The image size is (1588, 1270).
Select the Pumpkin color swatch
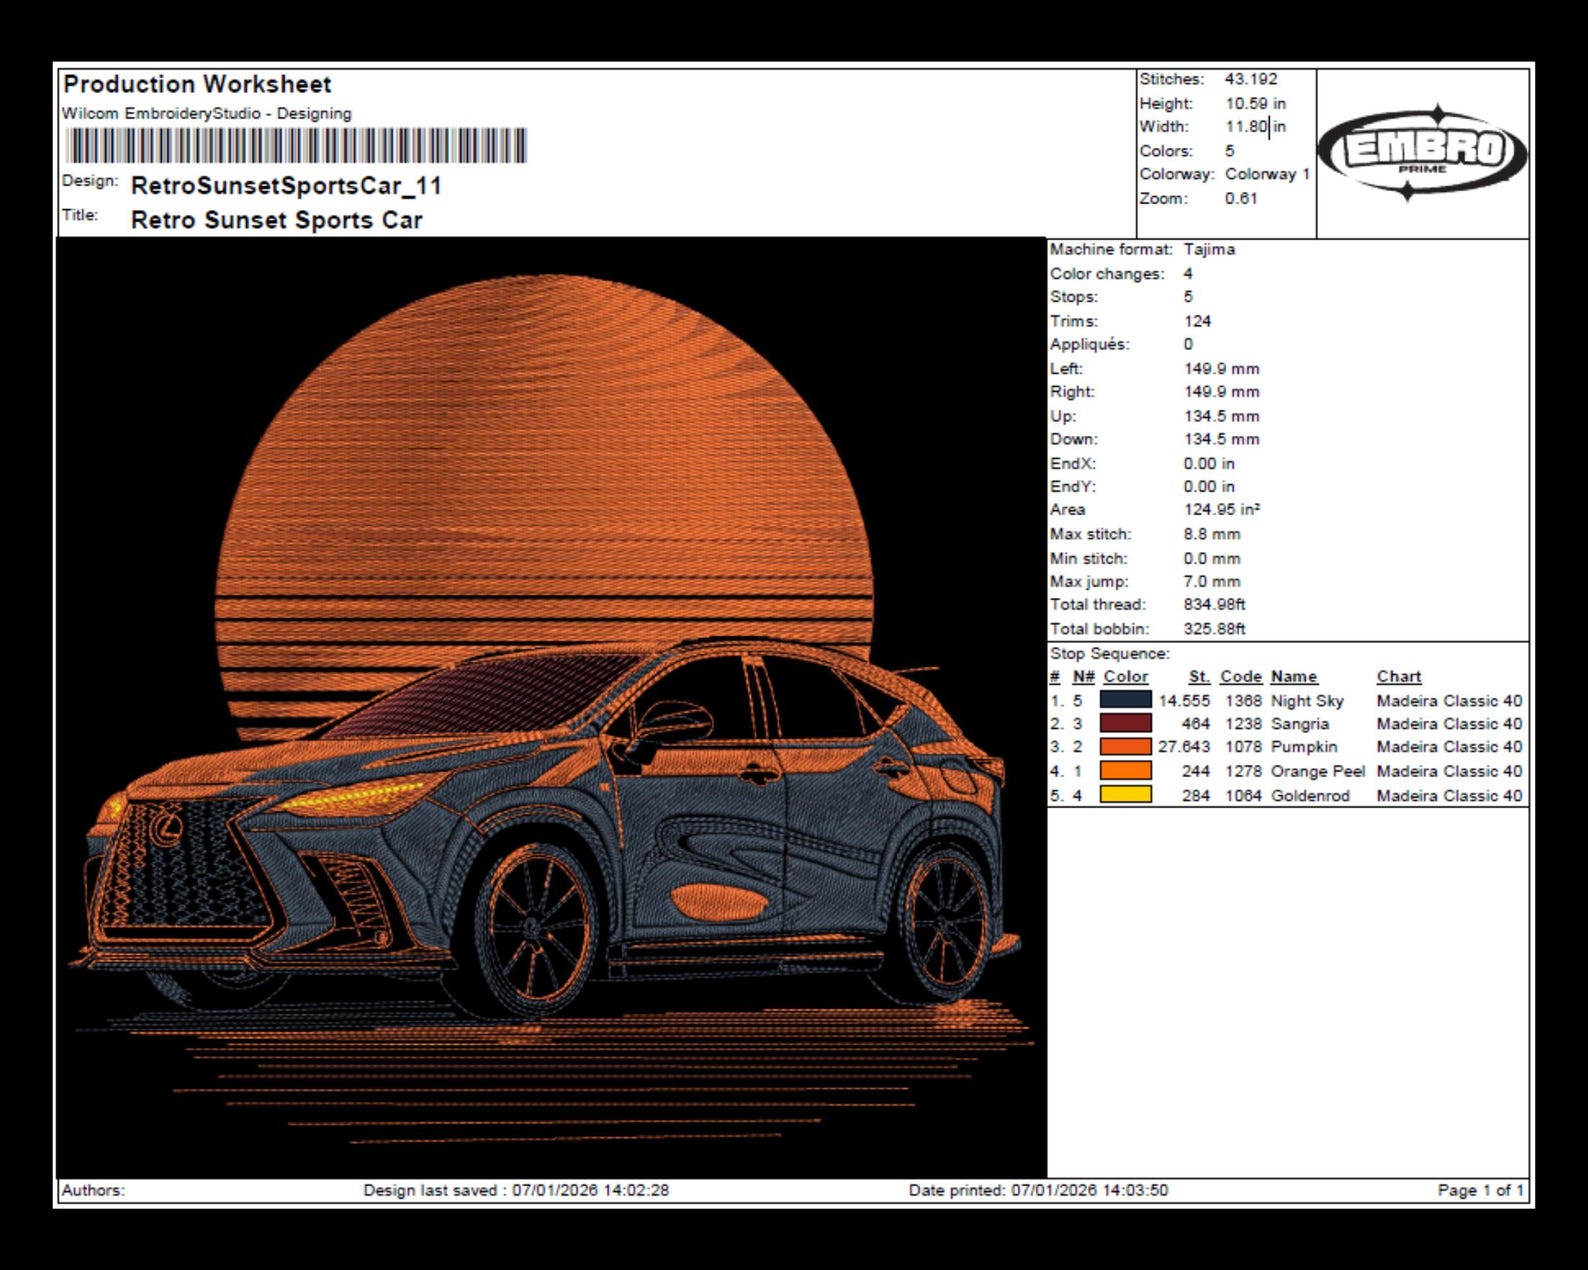click(1125, 747)
